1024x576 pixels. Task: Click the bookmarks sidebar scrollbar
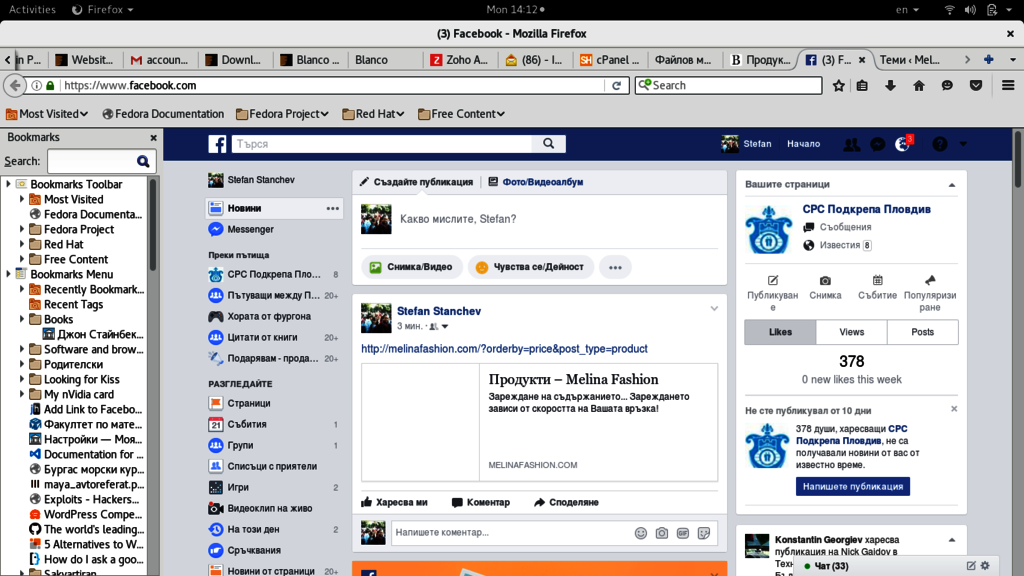tap(153, 224)
